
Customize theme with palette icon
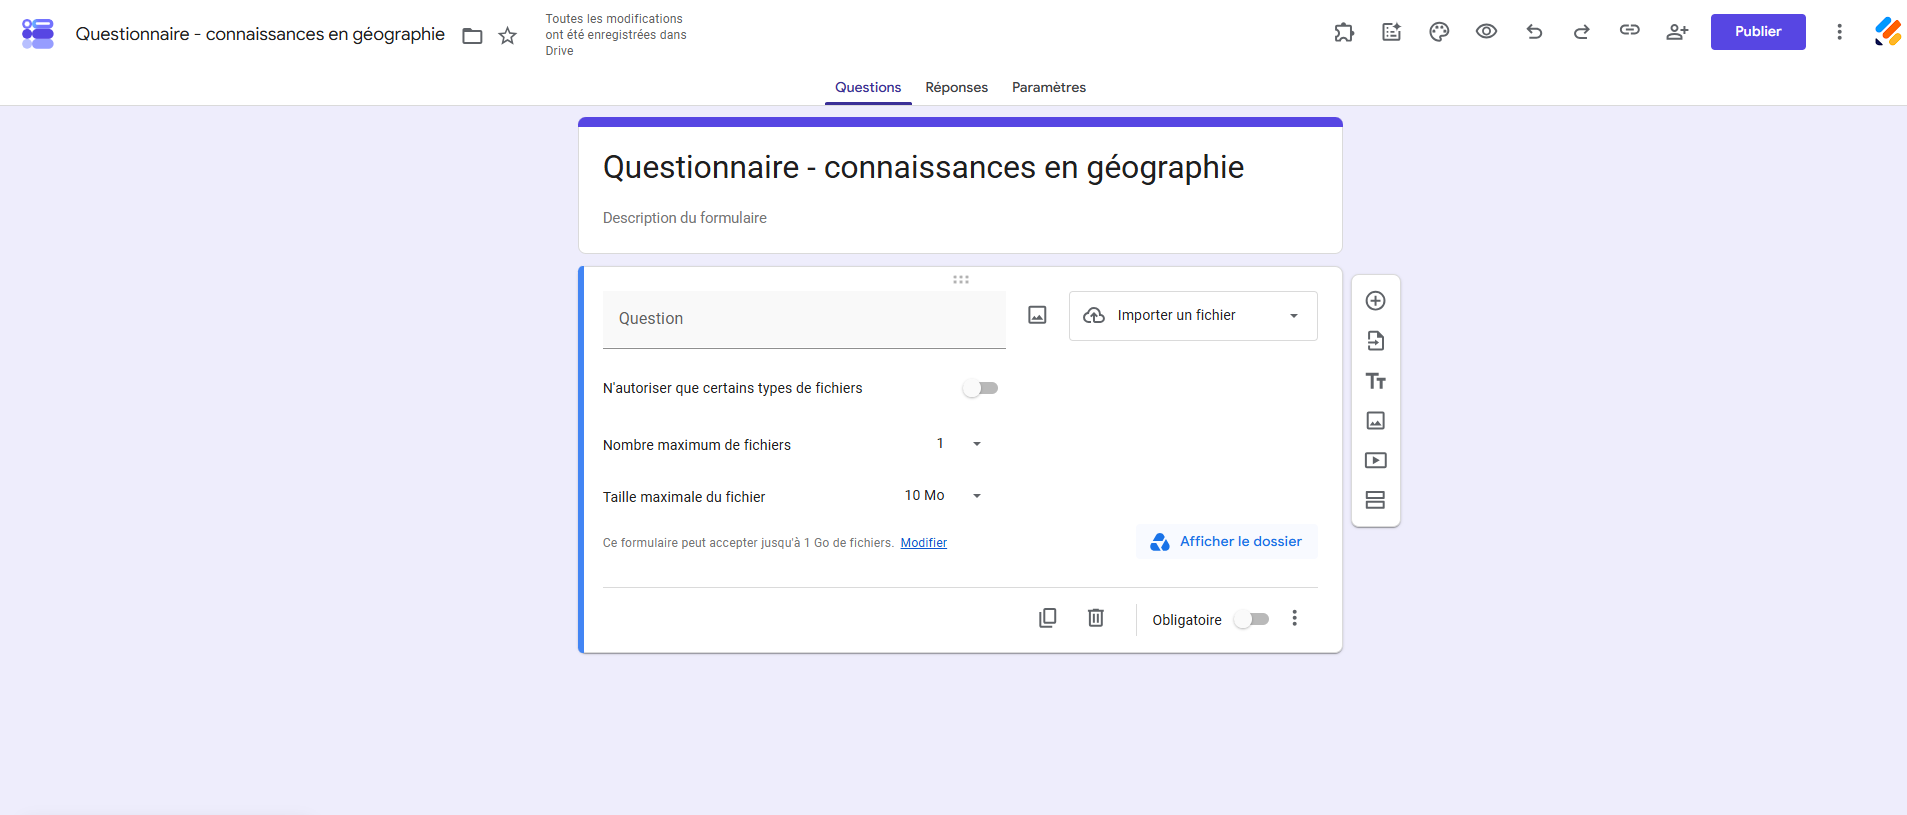coord(1439,32)
